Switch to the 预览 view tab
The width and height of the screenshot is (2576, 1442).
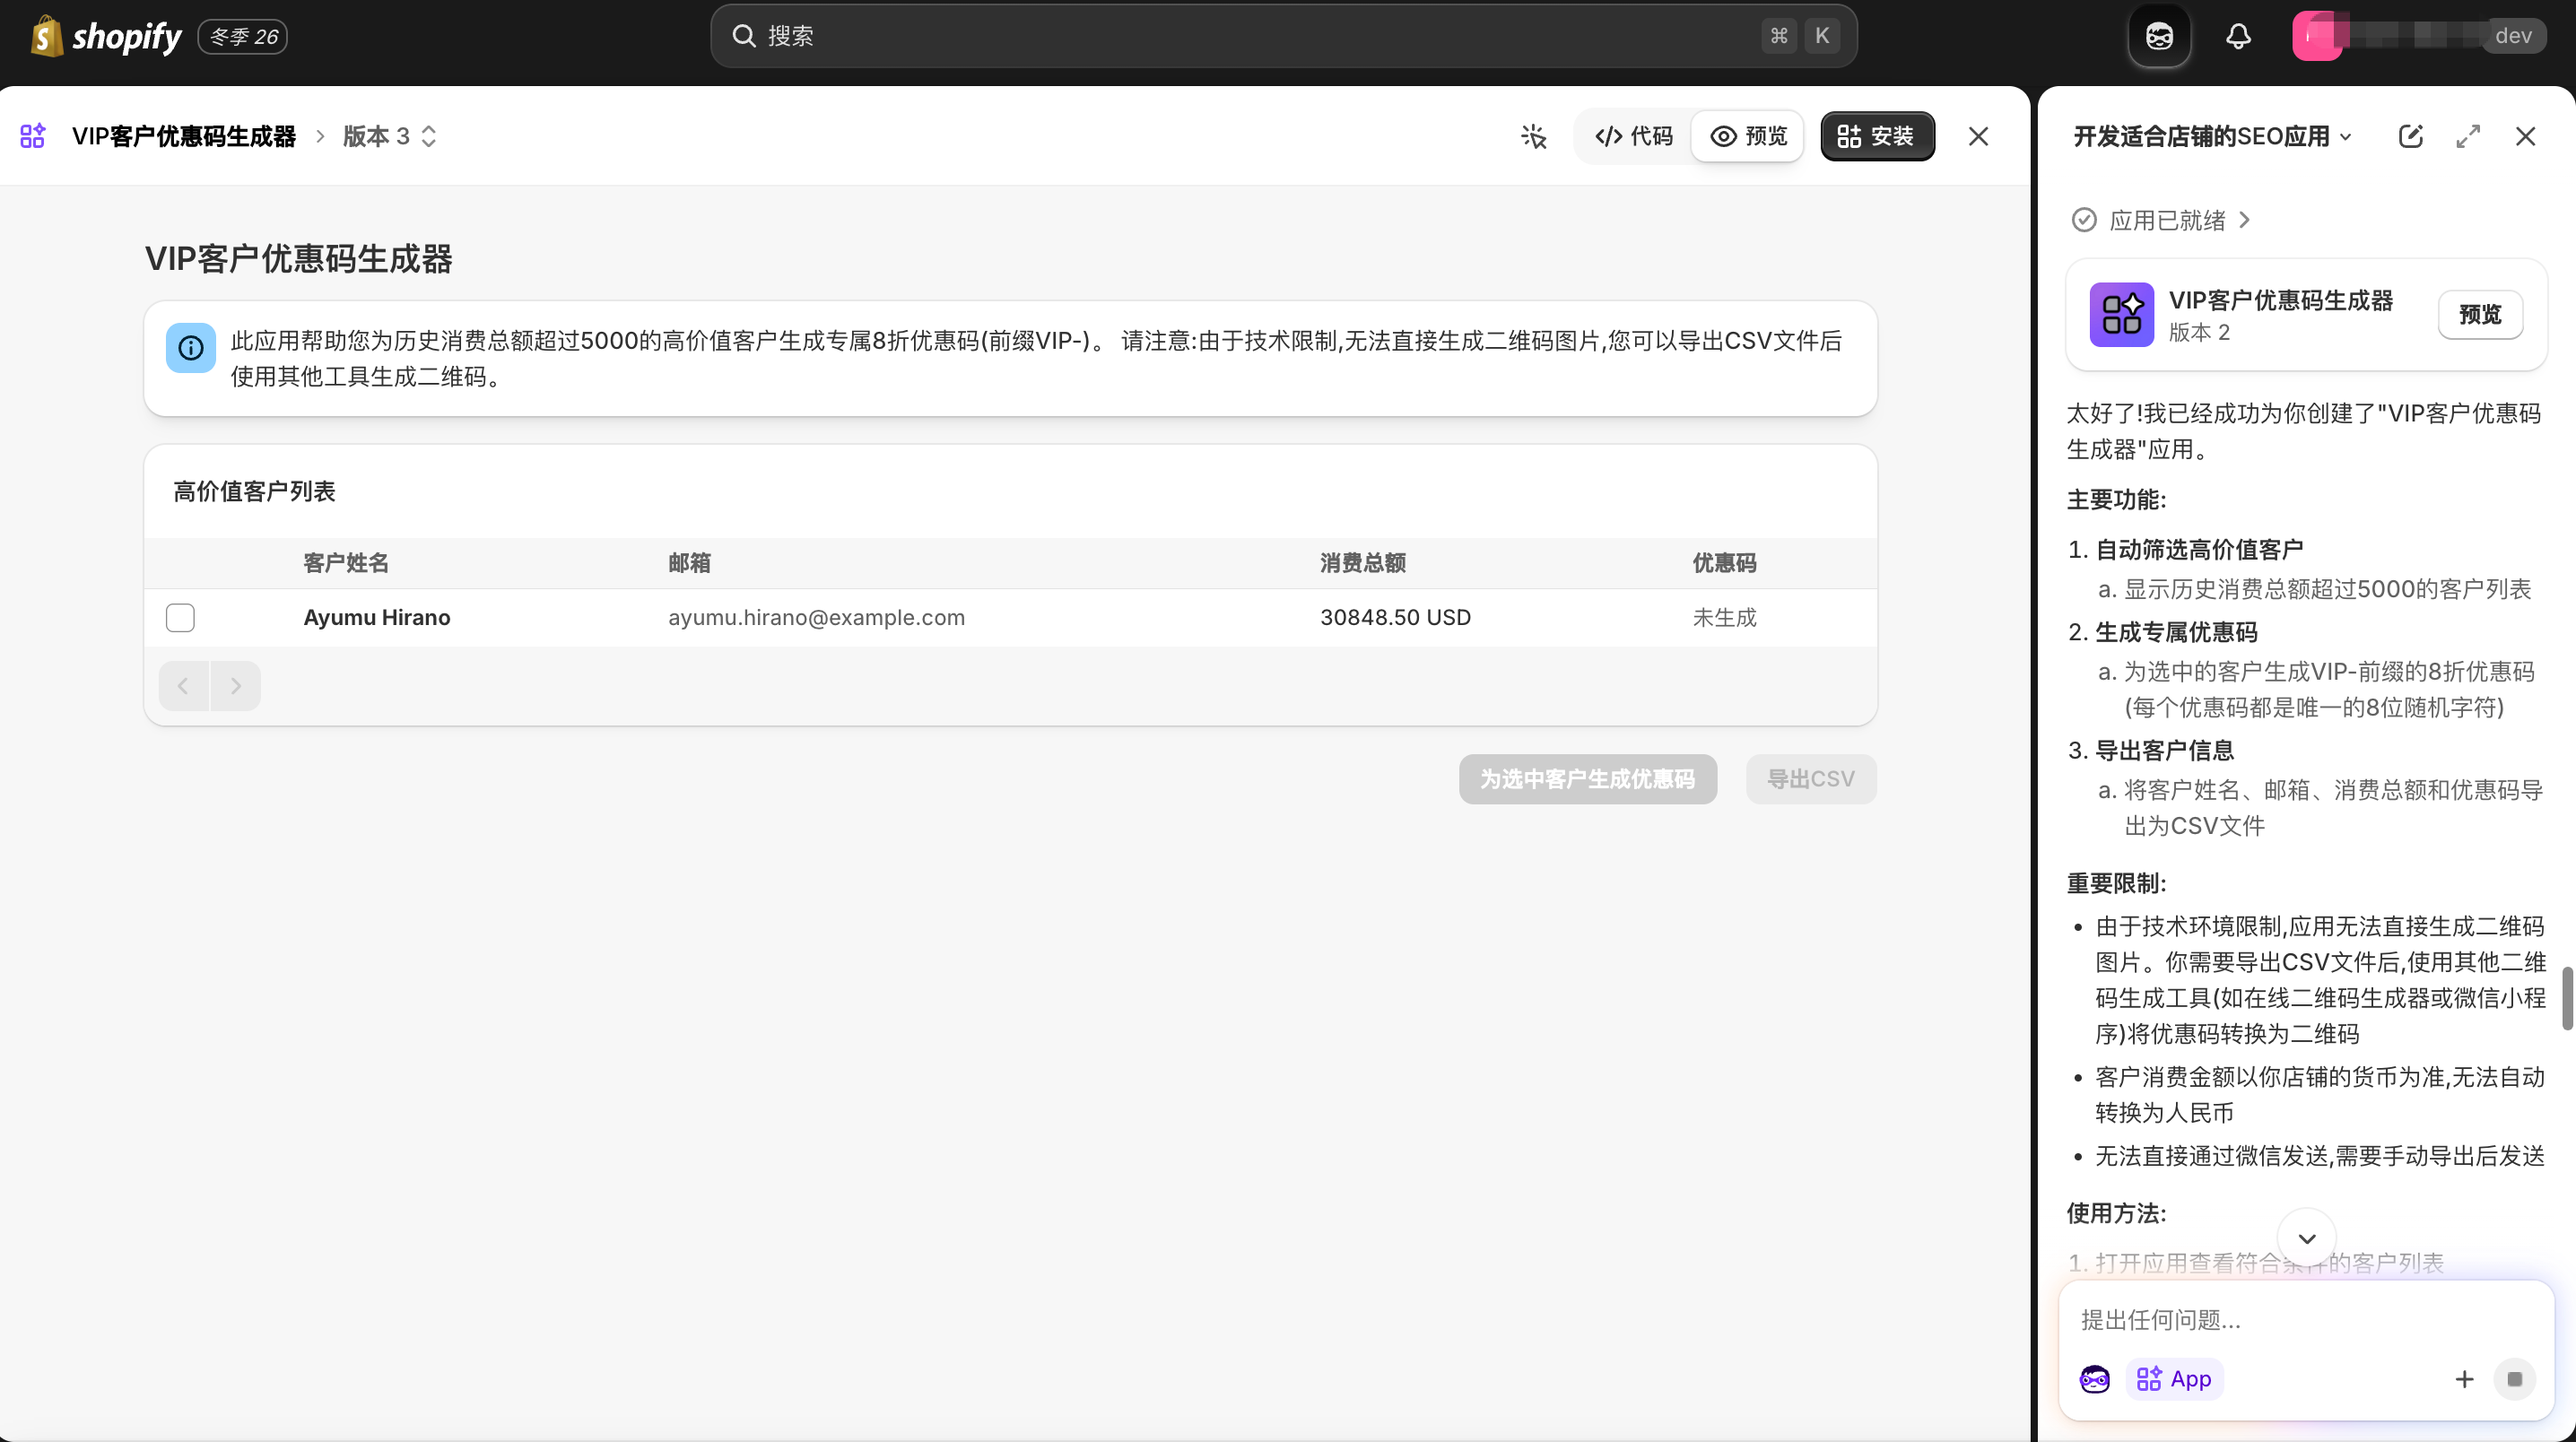click(x=1748, y=136)
